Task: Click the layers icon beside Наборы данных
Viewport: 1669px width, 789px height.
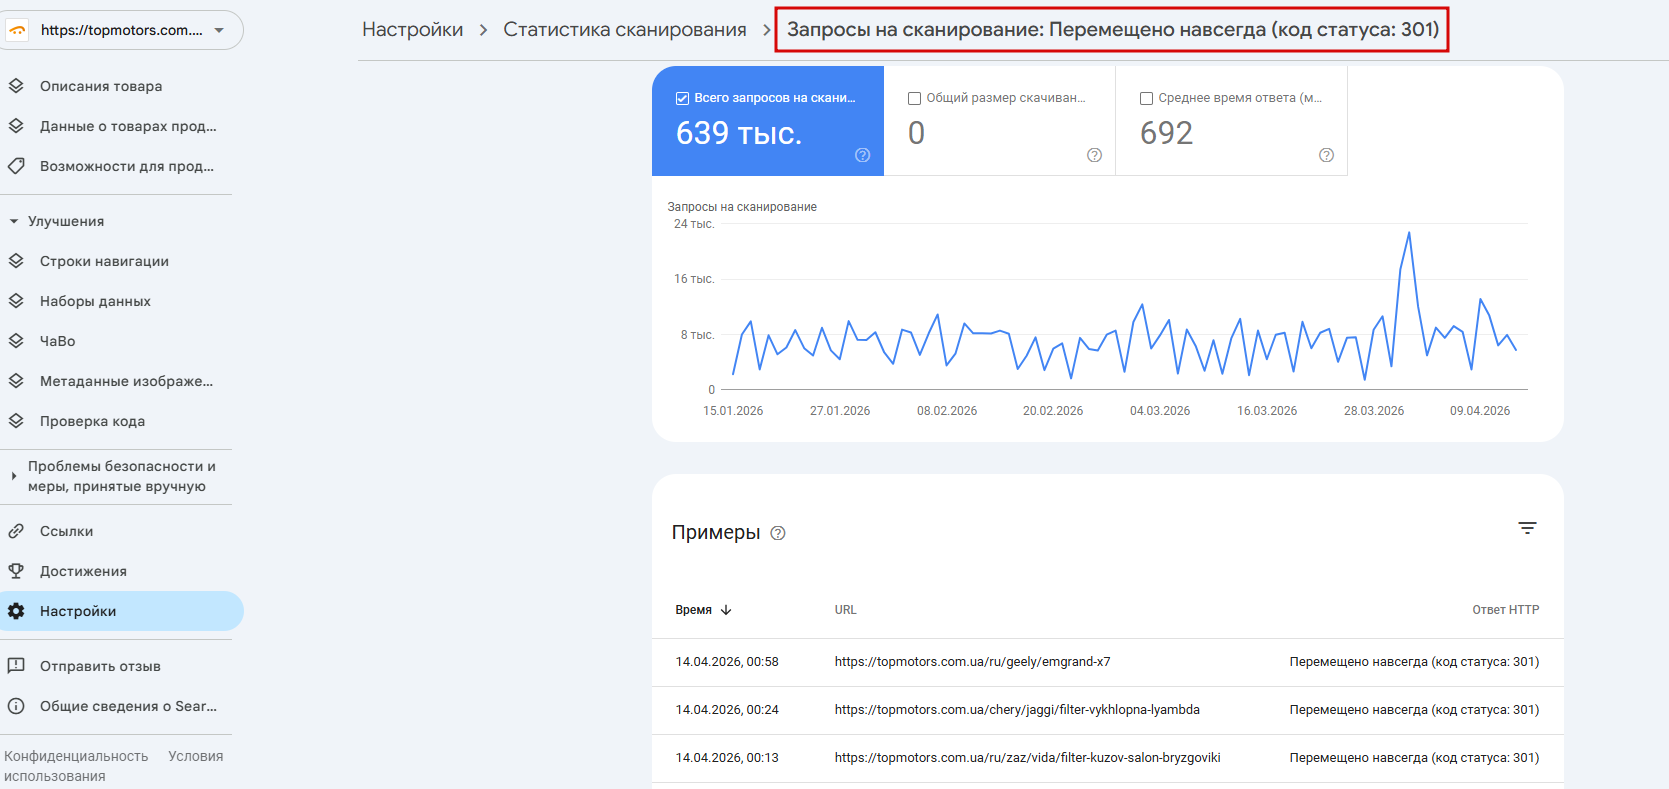Action: coord(16,301)
